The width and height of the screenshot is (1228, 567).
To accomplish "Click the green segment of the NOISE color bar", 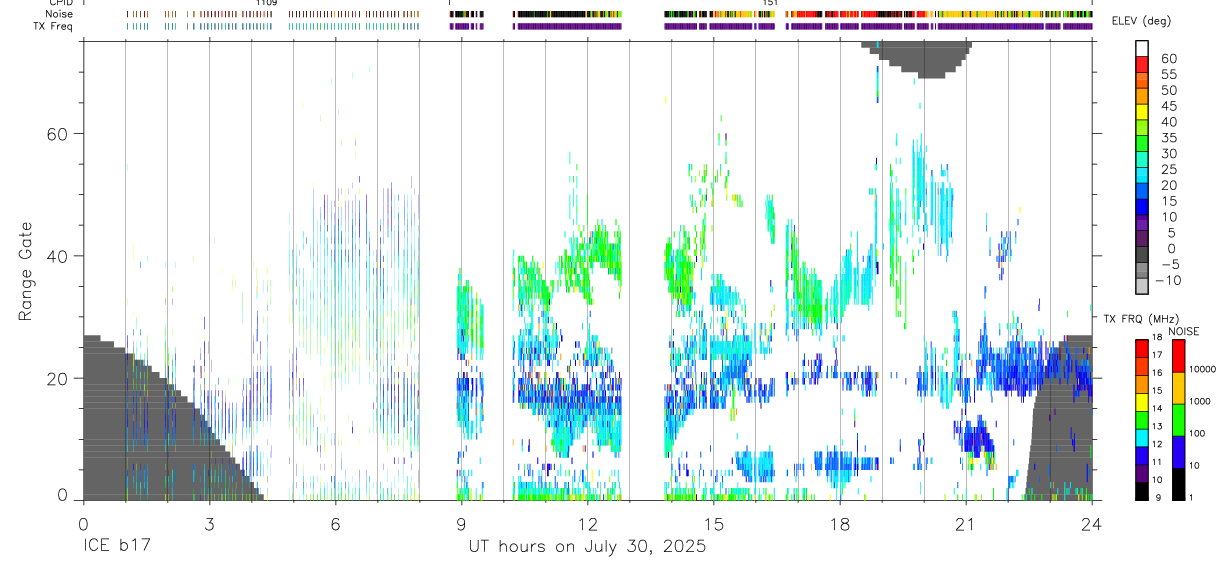I will (1178, 418).
